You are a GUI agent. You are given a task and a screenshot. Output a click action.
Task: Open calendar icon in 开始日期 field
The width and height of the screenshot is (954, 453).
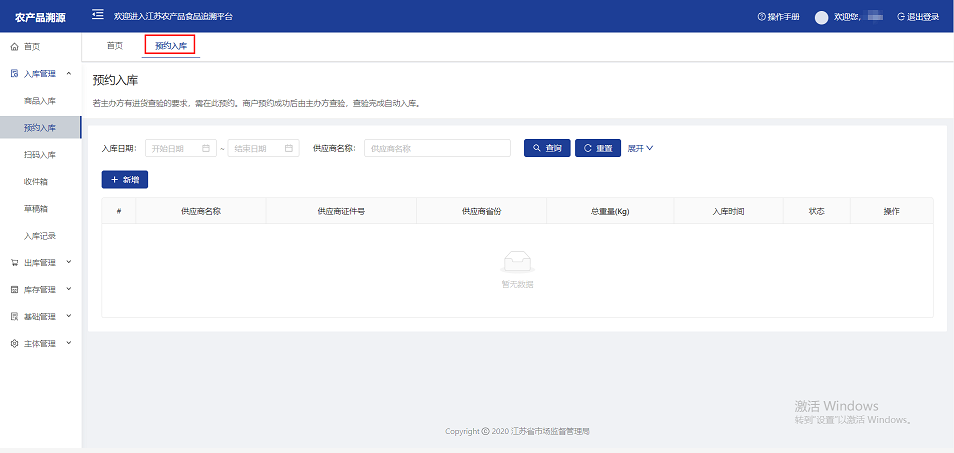pyautogui.click(x=206, y=148)
